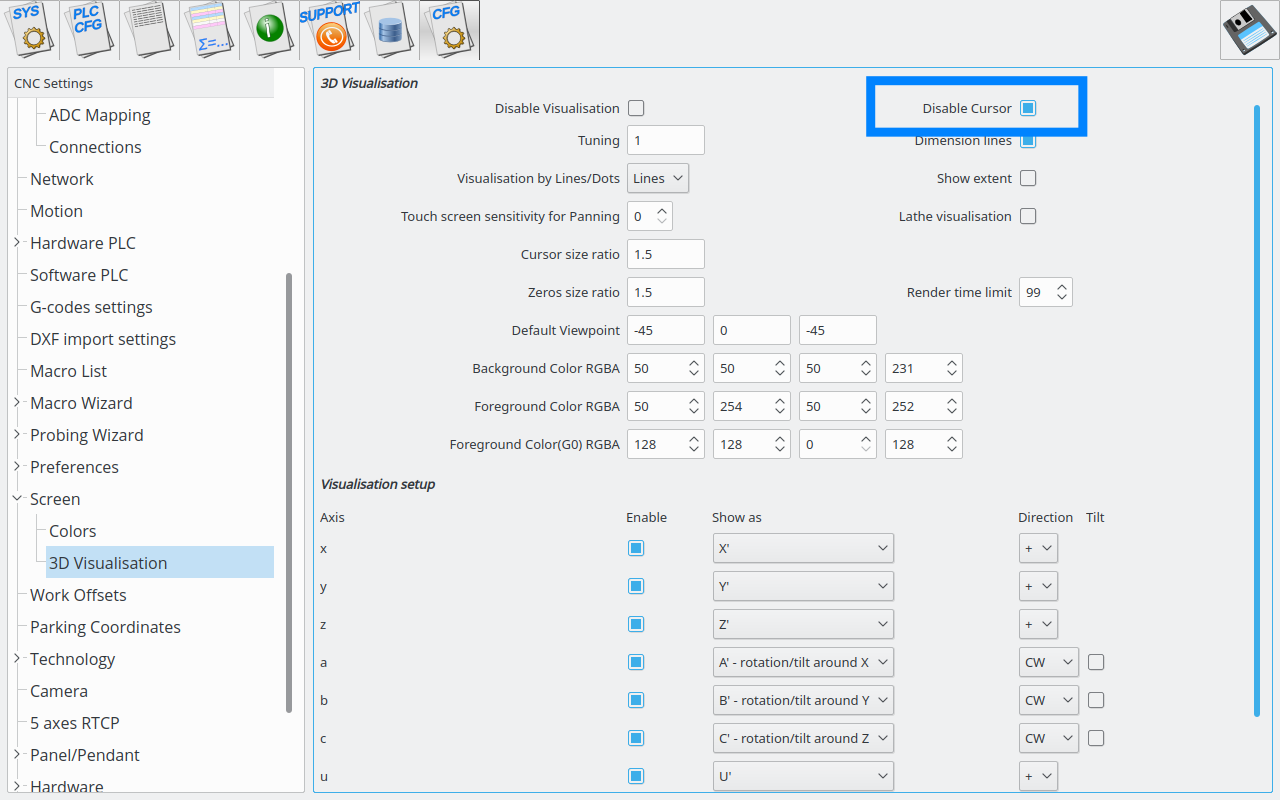
Task: Open the plain text log document icon
Action: tap(149, 30)
